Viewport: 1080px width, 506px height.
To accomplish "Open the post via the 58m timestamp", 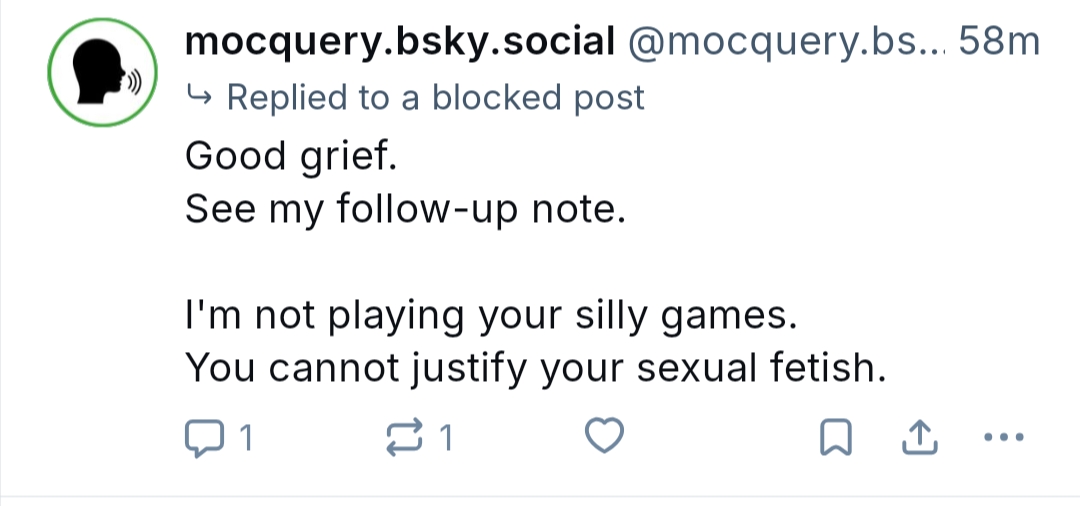I will coord(999,42).
